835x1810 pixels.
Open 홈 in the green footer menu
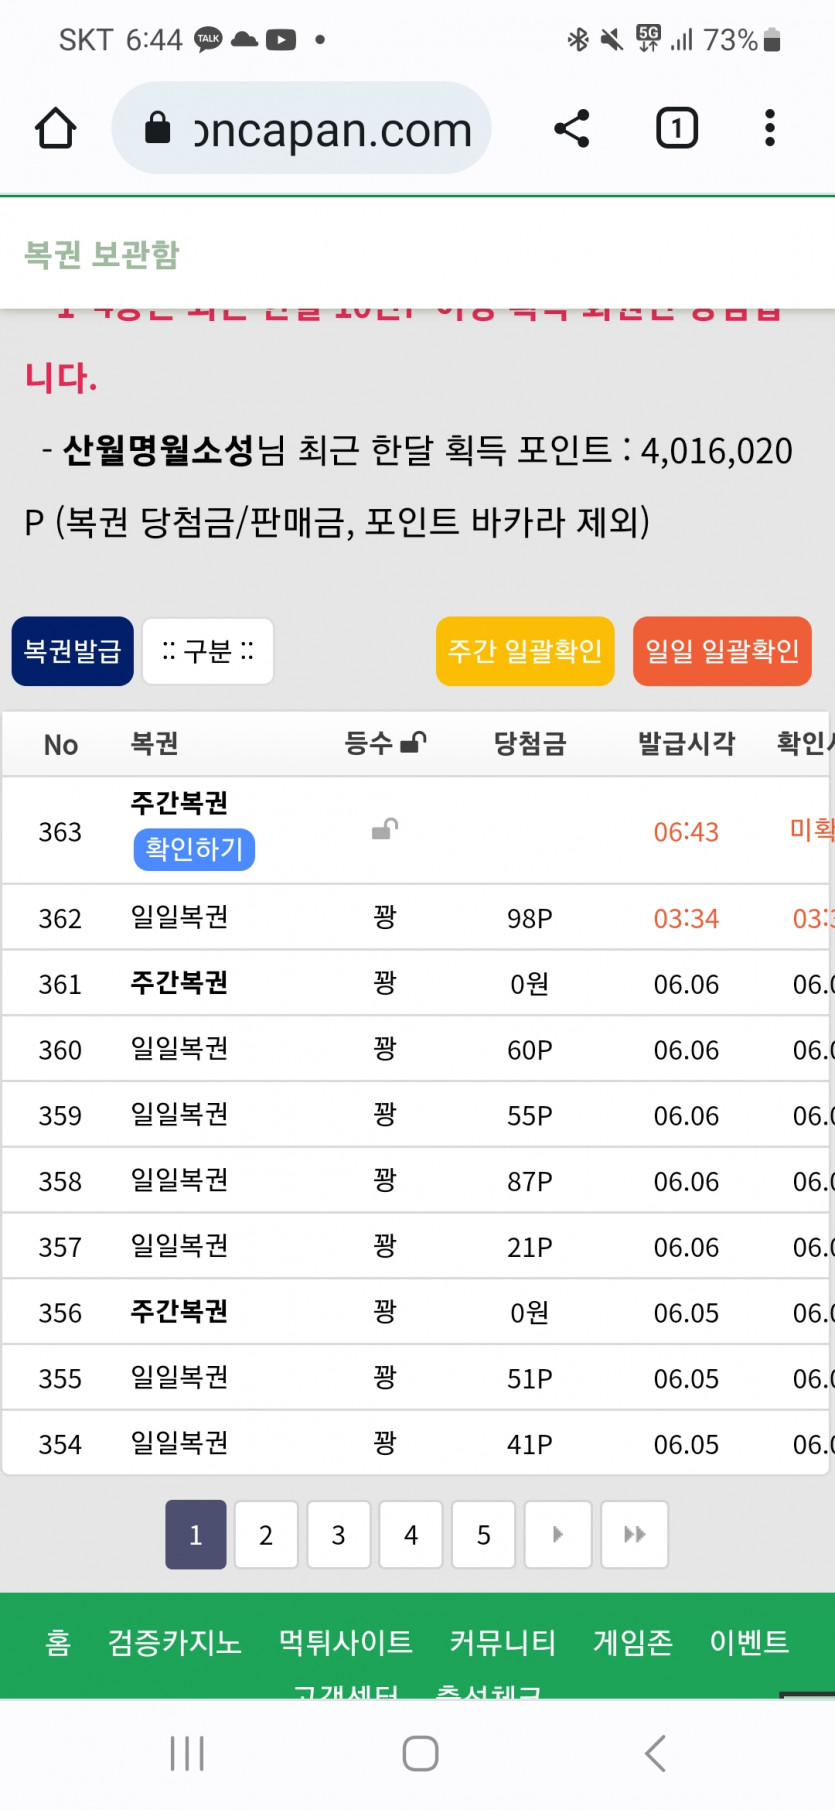(58, 1642)
